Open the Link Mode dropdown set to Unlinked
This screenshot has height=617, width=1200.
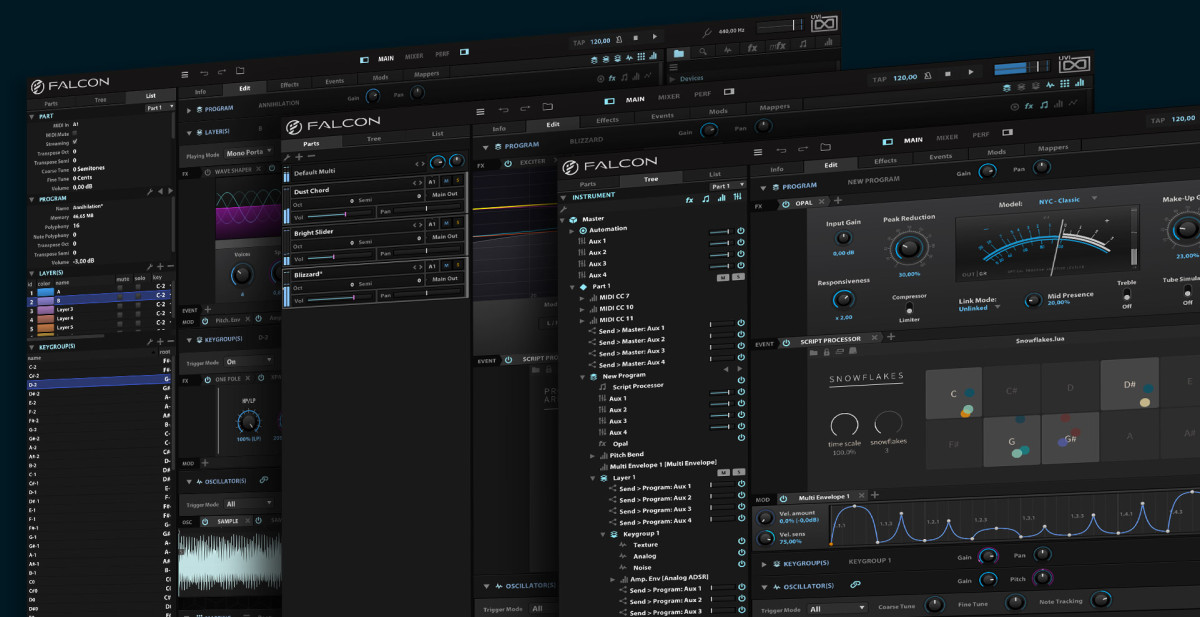coord(977,309)
